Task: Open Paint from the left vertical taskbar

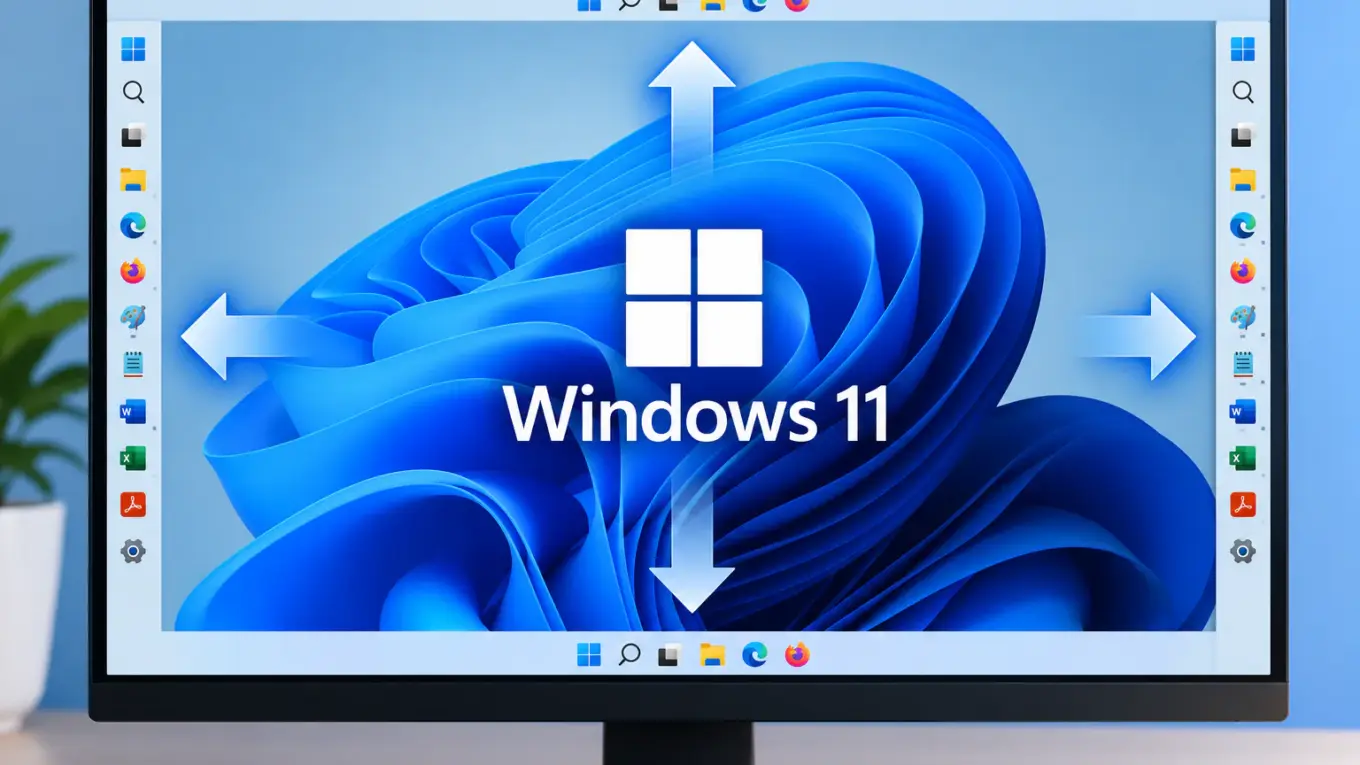Action: pyautogui.click(x=133, y=318)
